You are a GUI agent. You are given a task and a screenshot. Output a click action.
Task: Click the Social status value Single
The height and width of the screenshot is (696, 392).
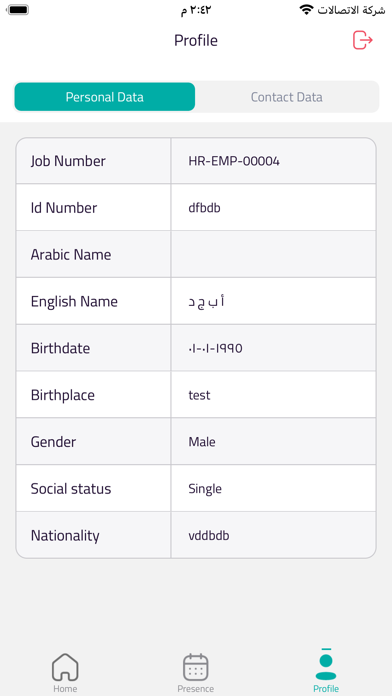(x=205, y=489)
